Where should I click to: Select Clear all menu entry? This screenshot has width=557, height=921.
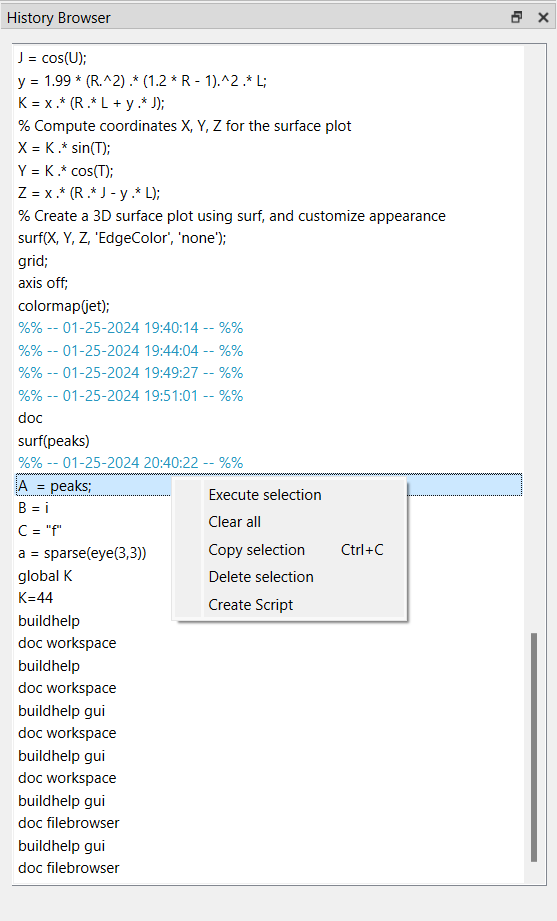[234, 522]
